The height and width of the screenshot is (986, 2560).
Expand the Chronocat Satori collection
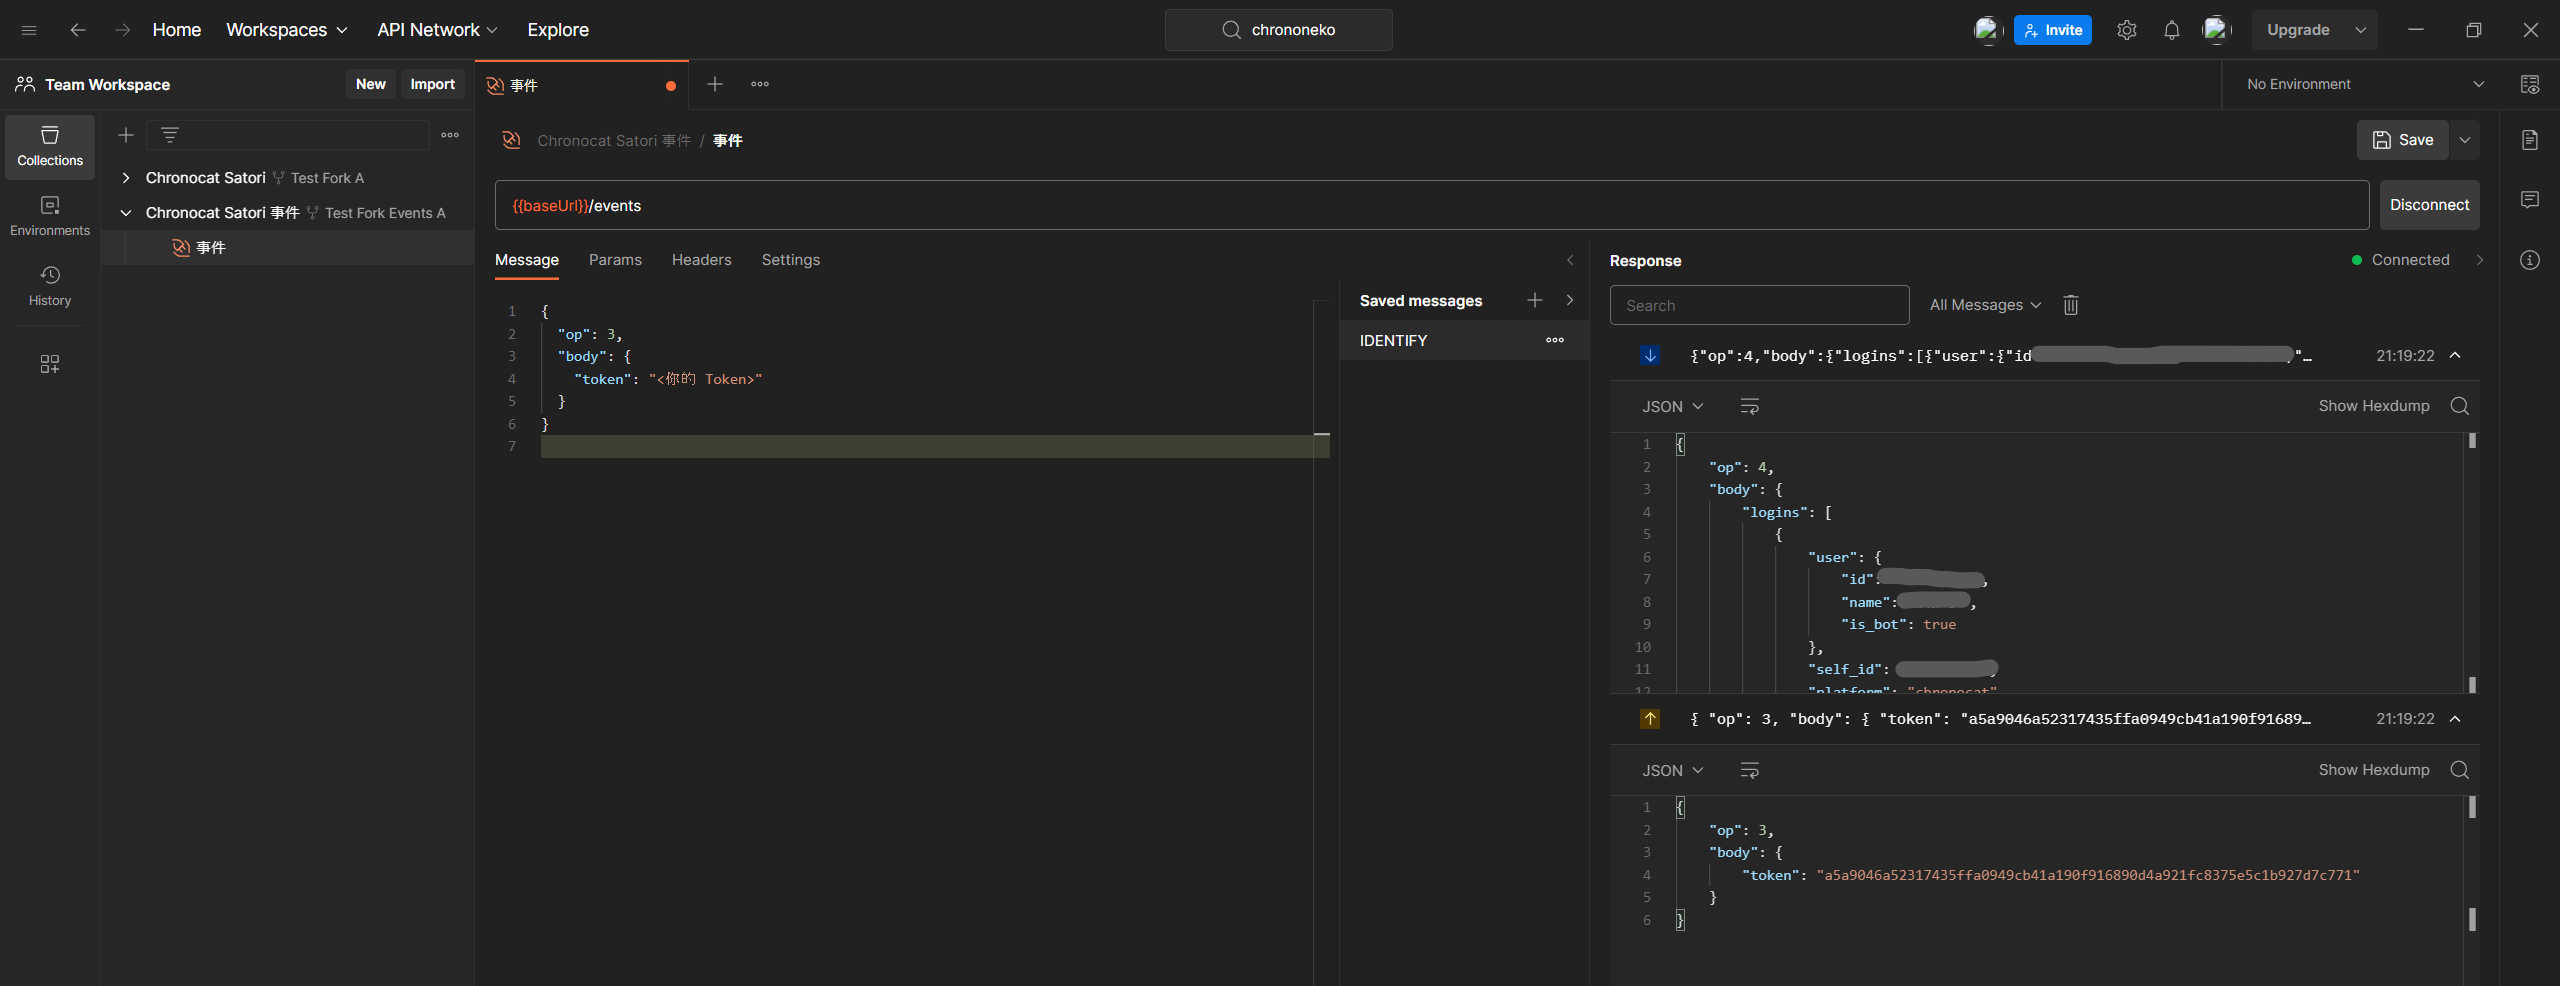pos(126,178)
